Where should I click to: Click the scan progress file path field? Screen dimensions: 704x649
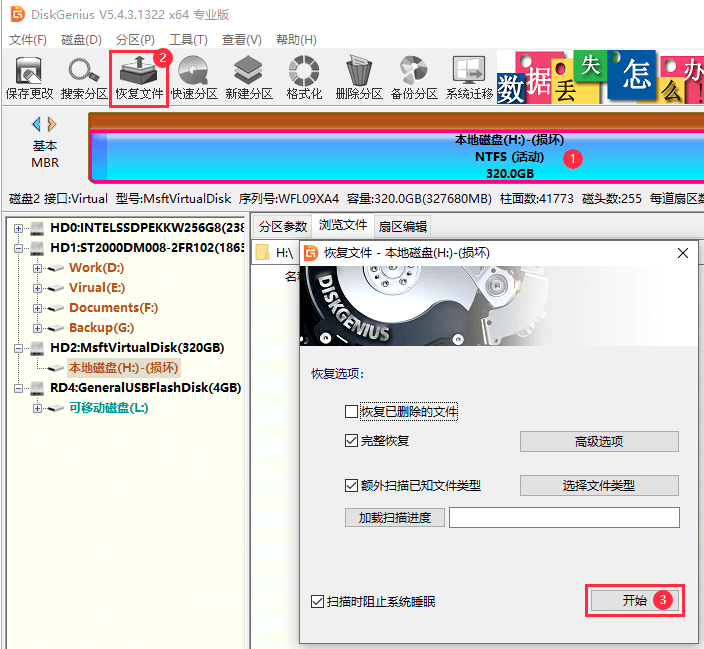tap(564, 517)
